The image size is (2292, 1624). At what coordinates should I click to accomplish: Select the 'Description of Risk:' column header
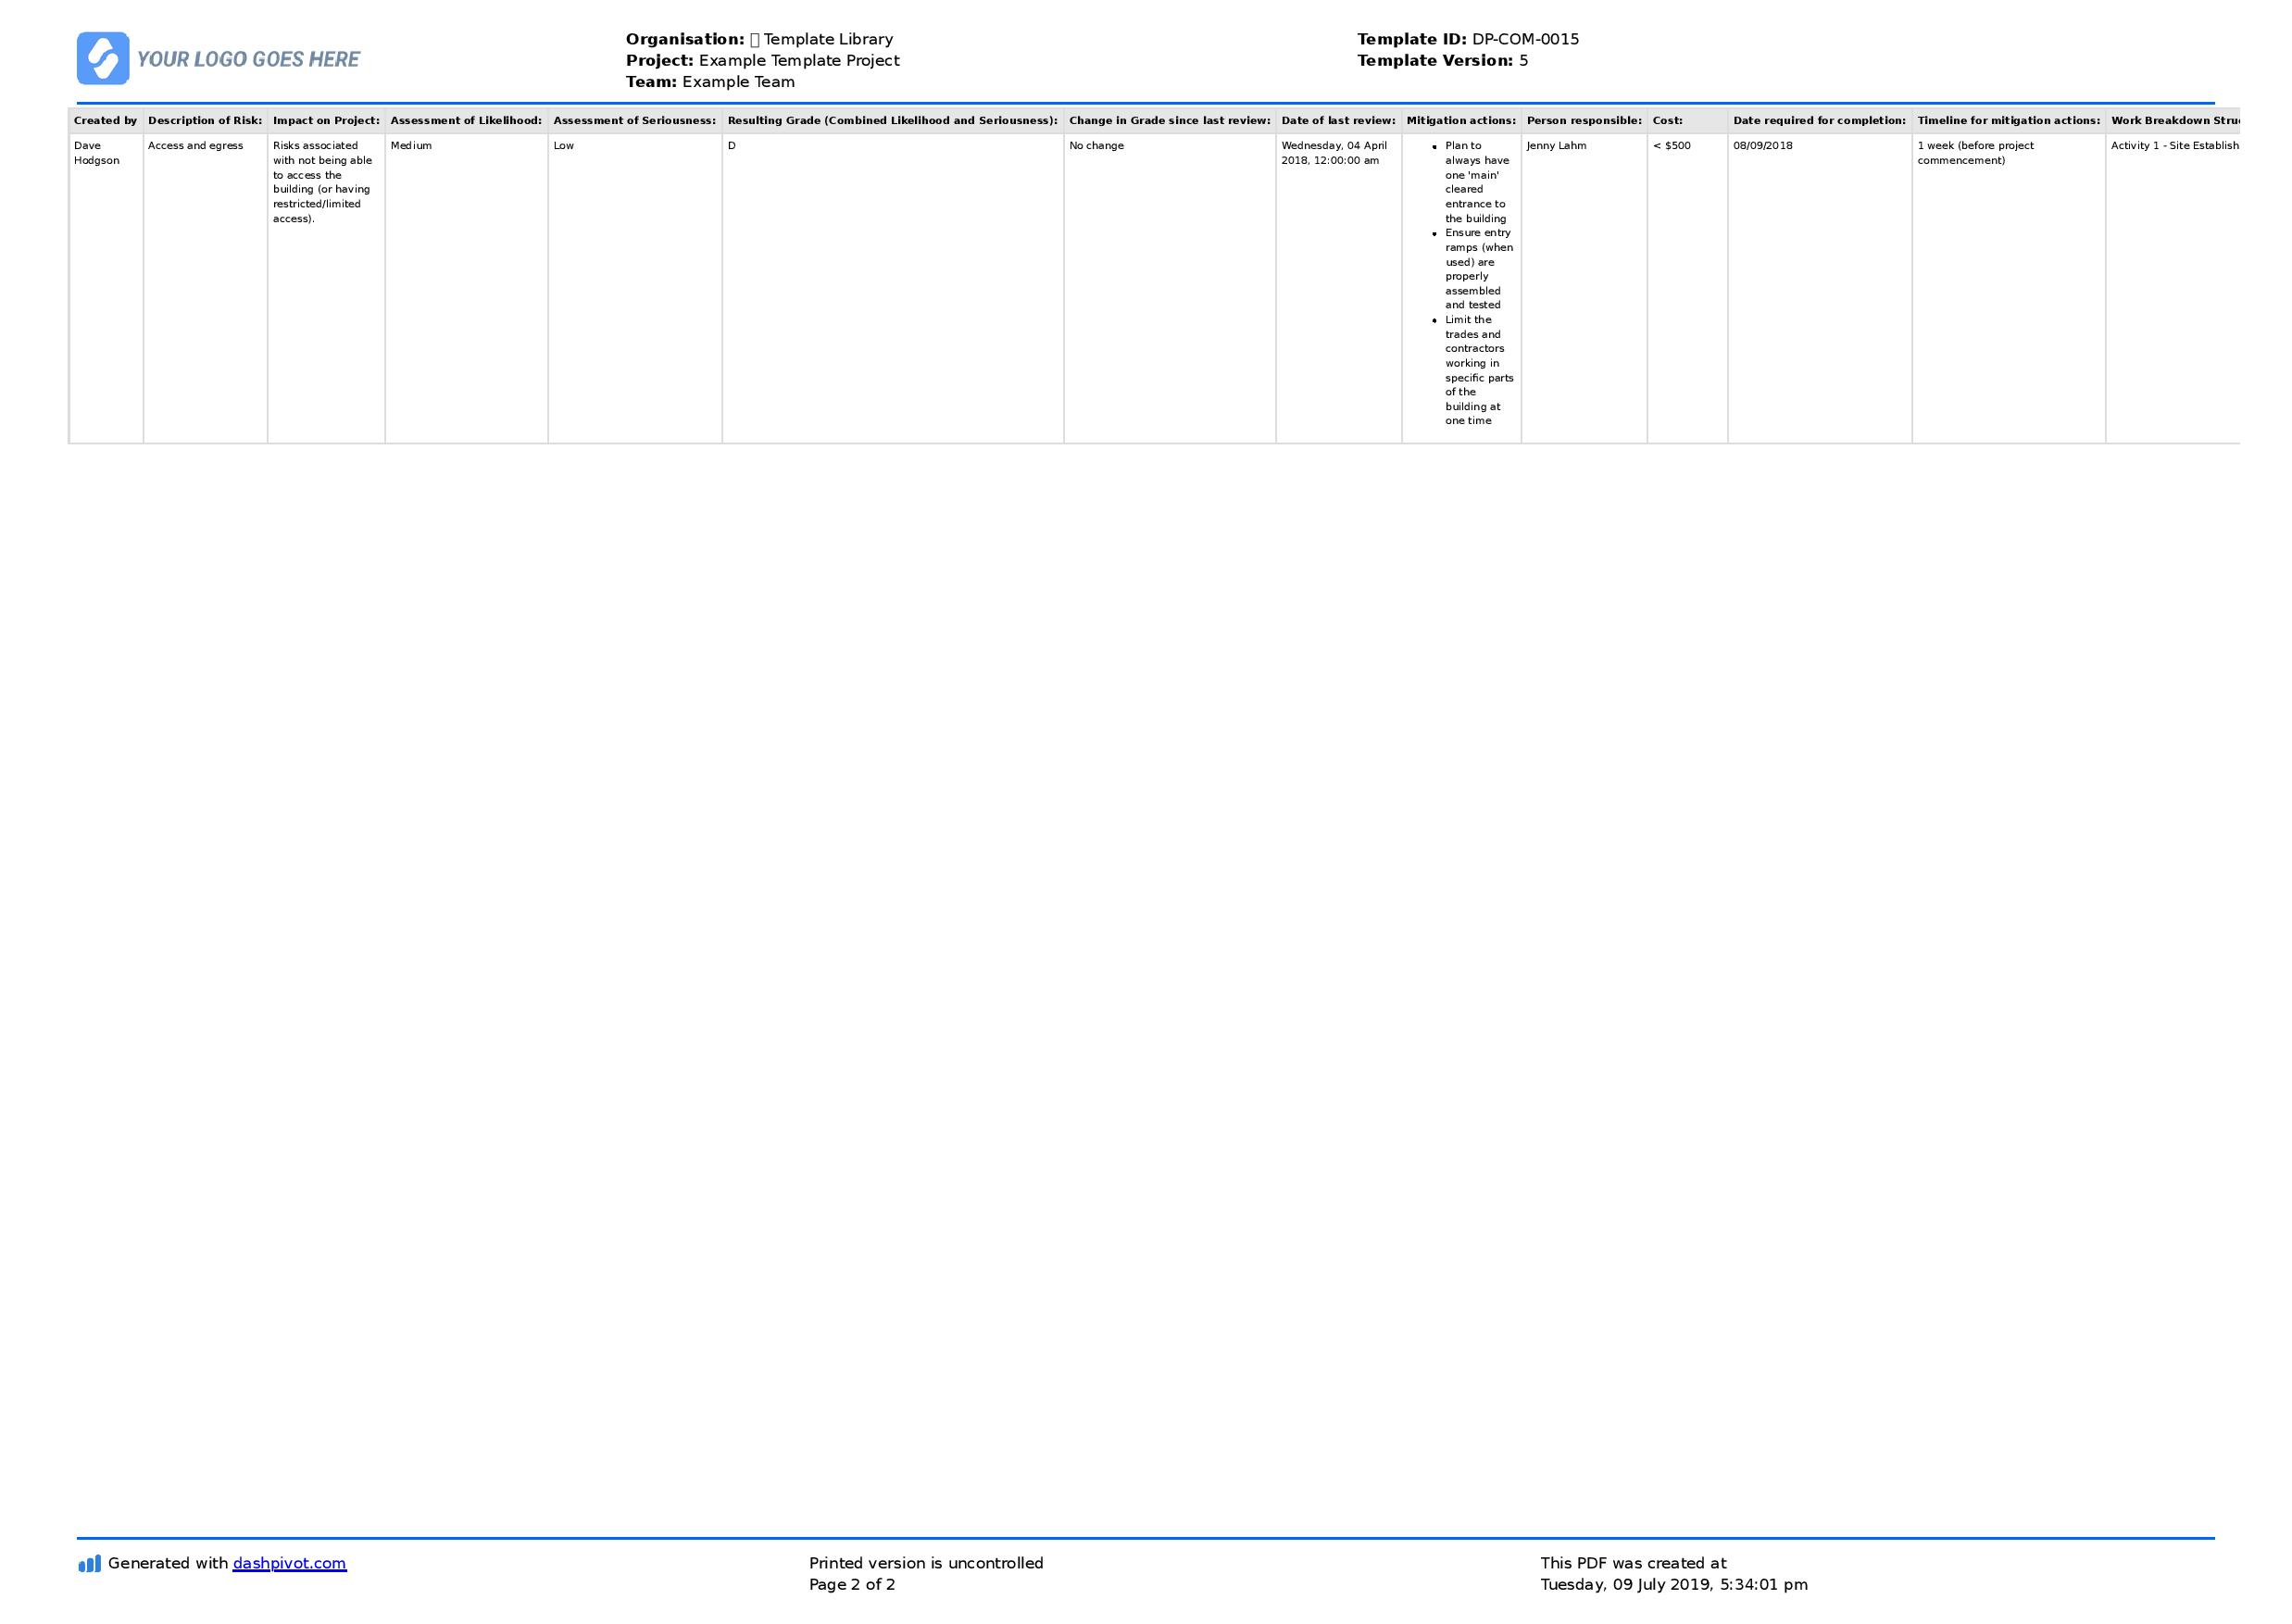pyautogui.click(x=205, y=121)
